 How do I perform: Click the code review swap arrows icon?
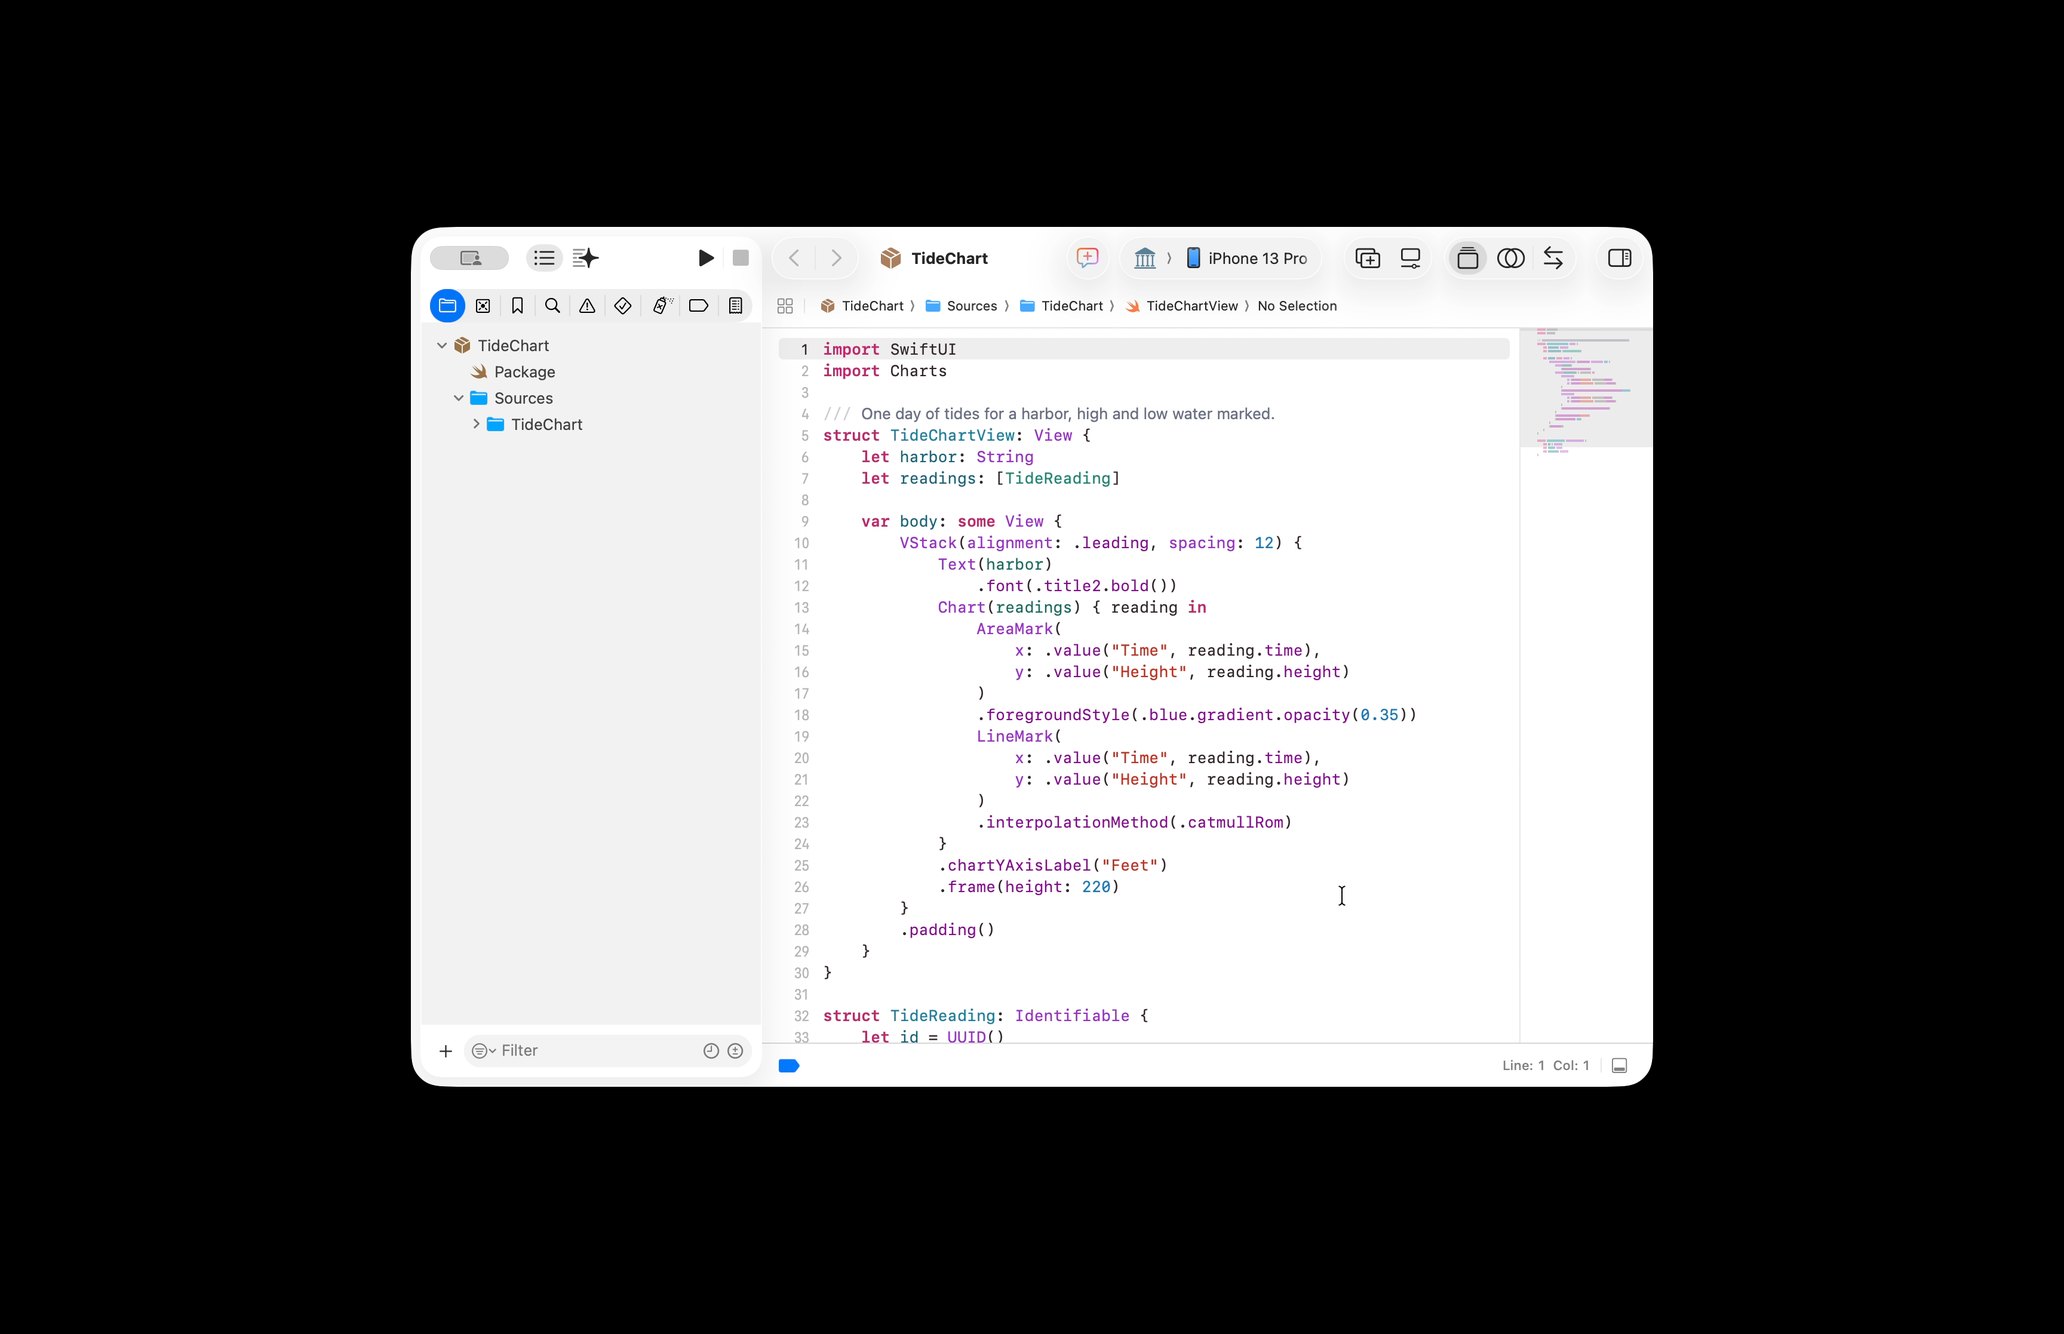tap(1553, 258)
